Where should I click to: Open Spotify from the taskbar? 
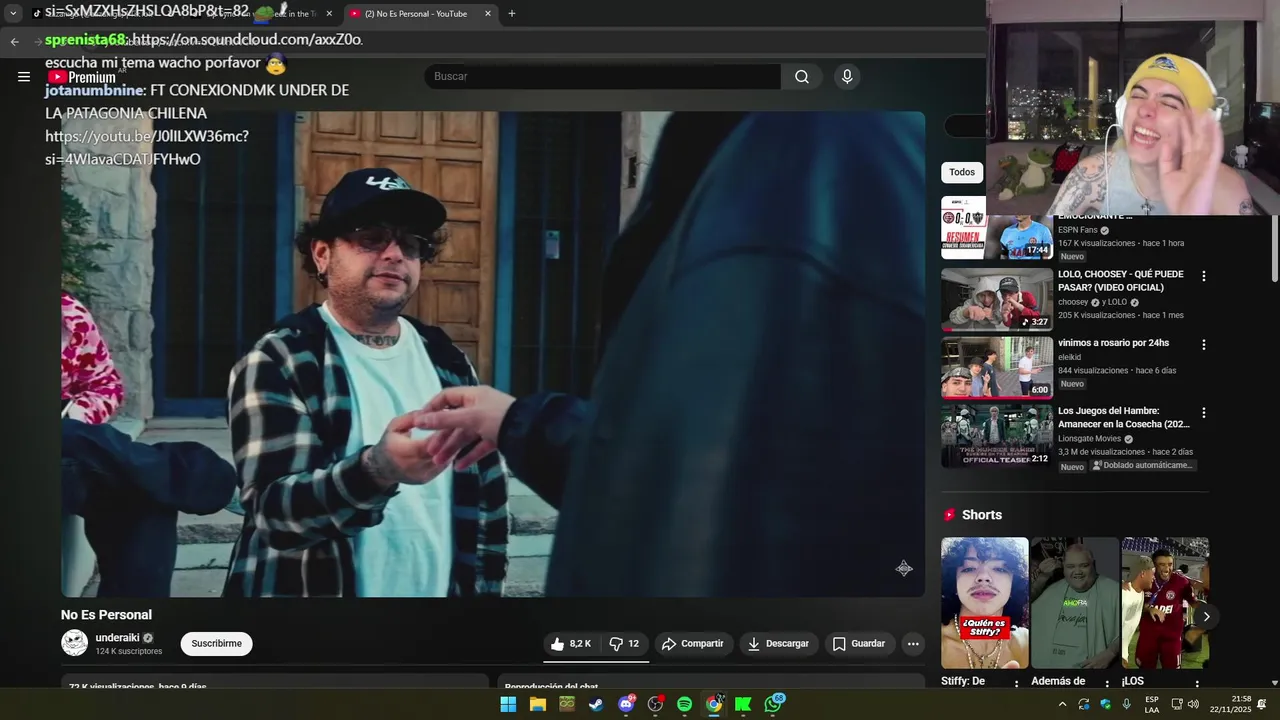point(684,704)
